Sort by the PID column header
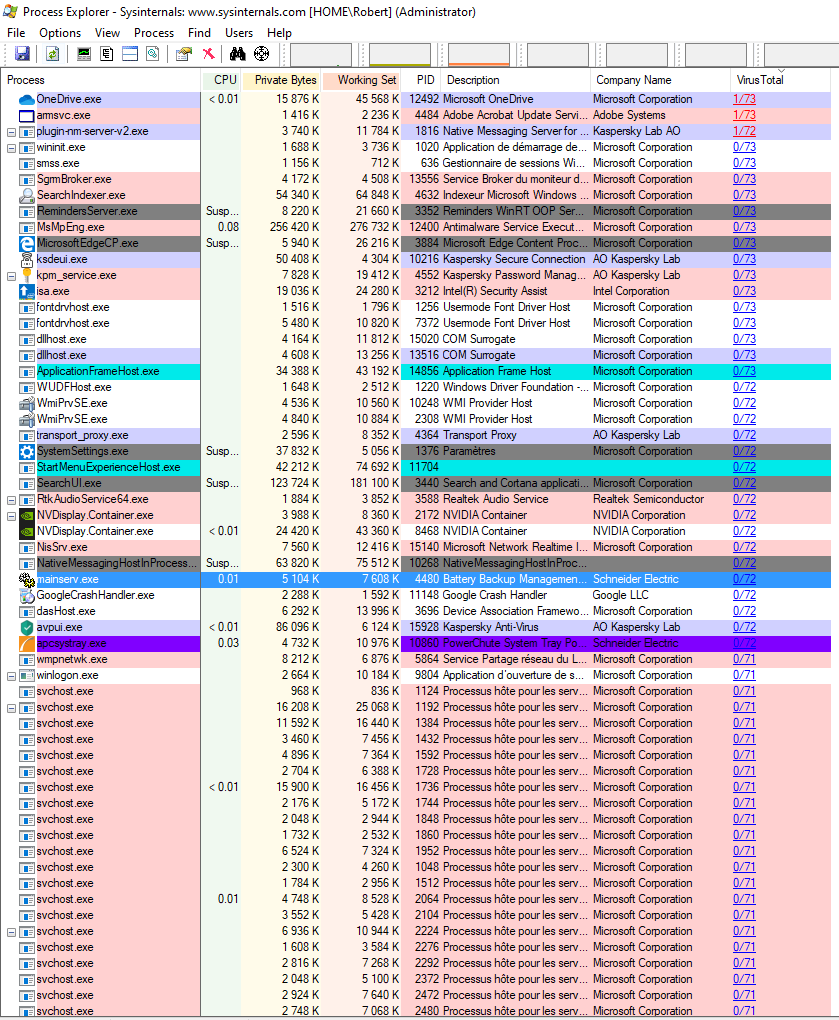 pos(421,80)
